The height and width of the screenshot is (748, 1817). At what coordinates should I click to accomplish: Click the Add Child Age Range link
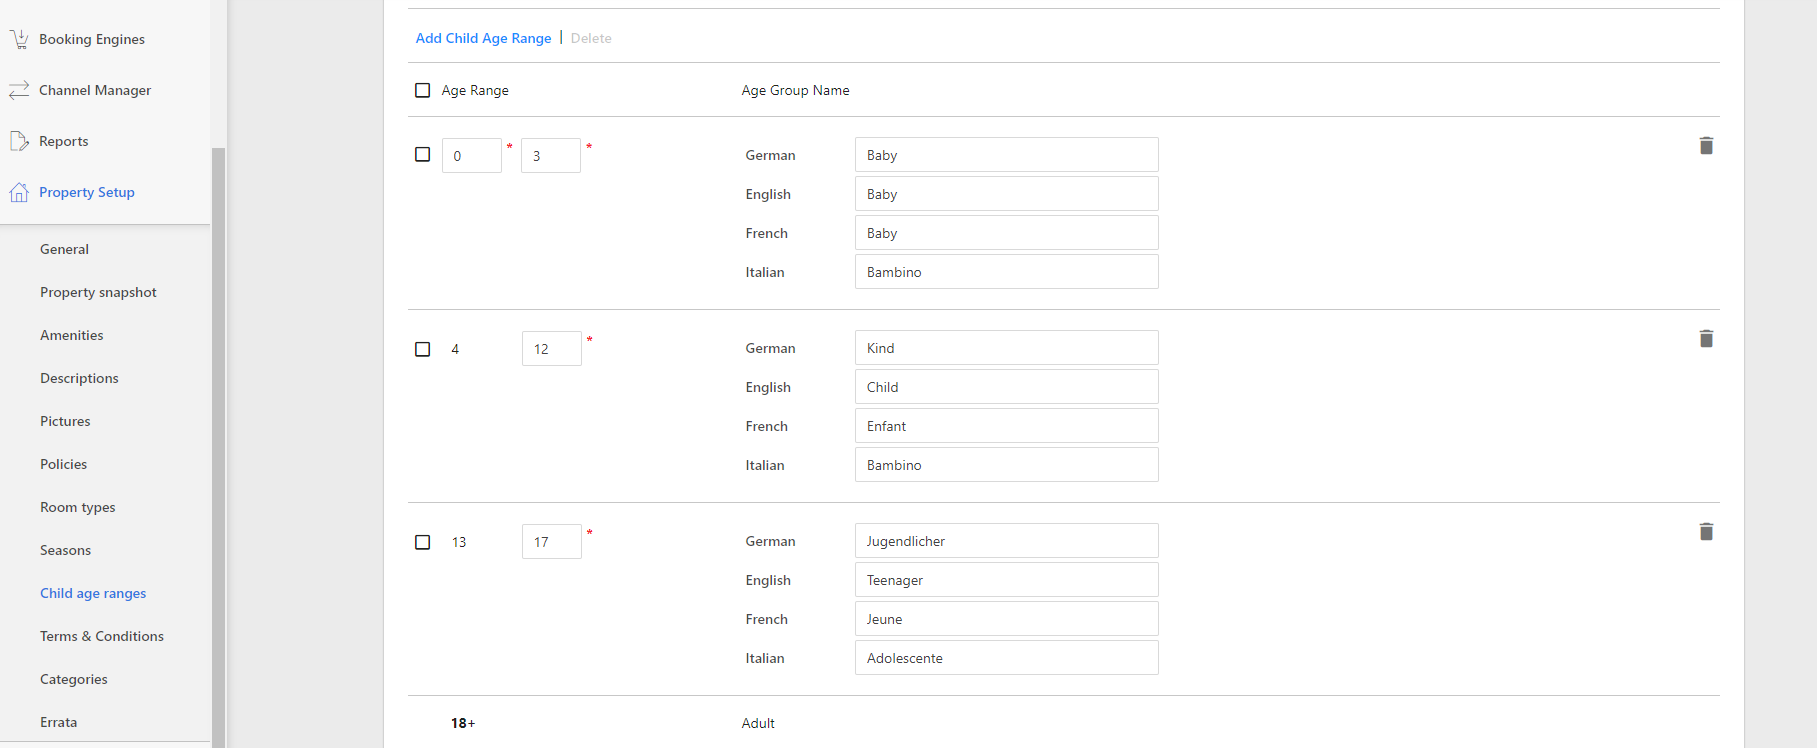pos(483,38)
